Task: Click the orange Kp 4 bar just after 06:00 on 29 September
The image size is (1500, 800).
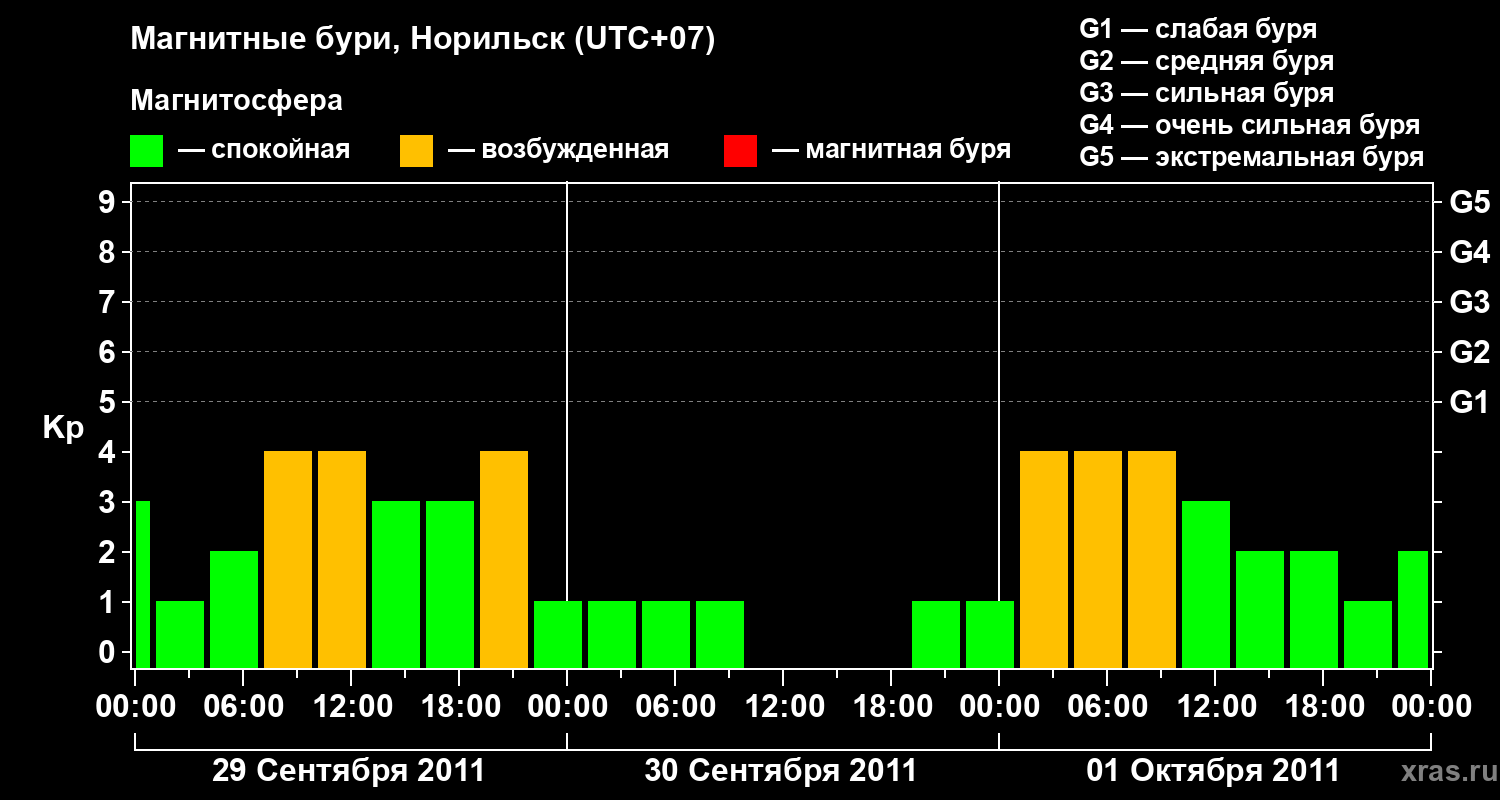Action: 288,559
